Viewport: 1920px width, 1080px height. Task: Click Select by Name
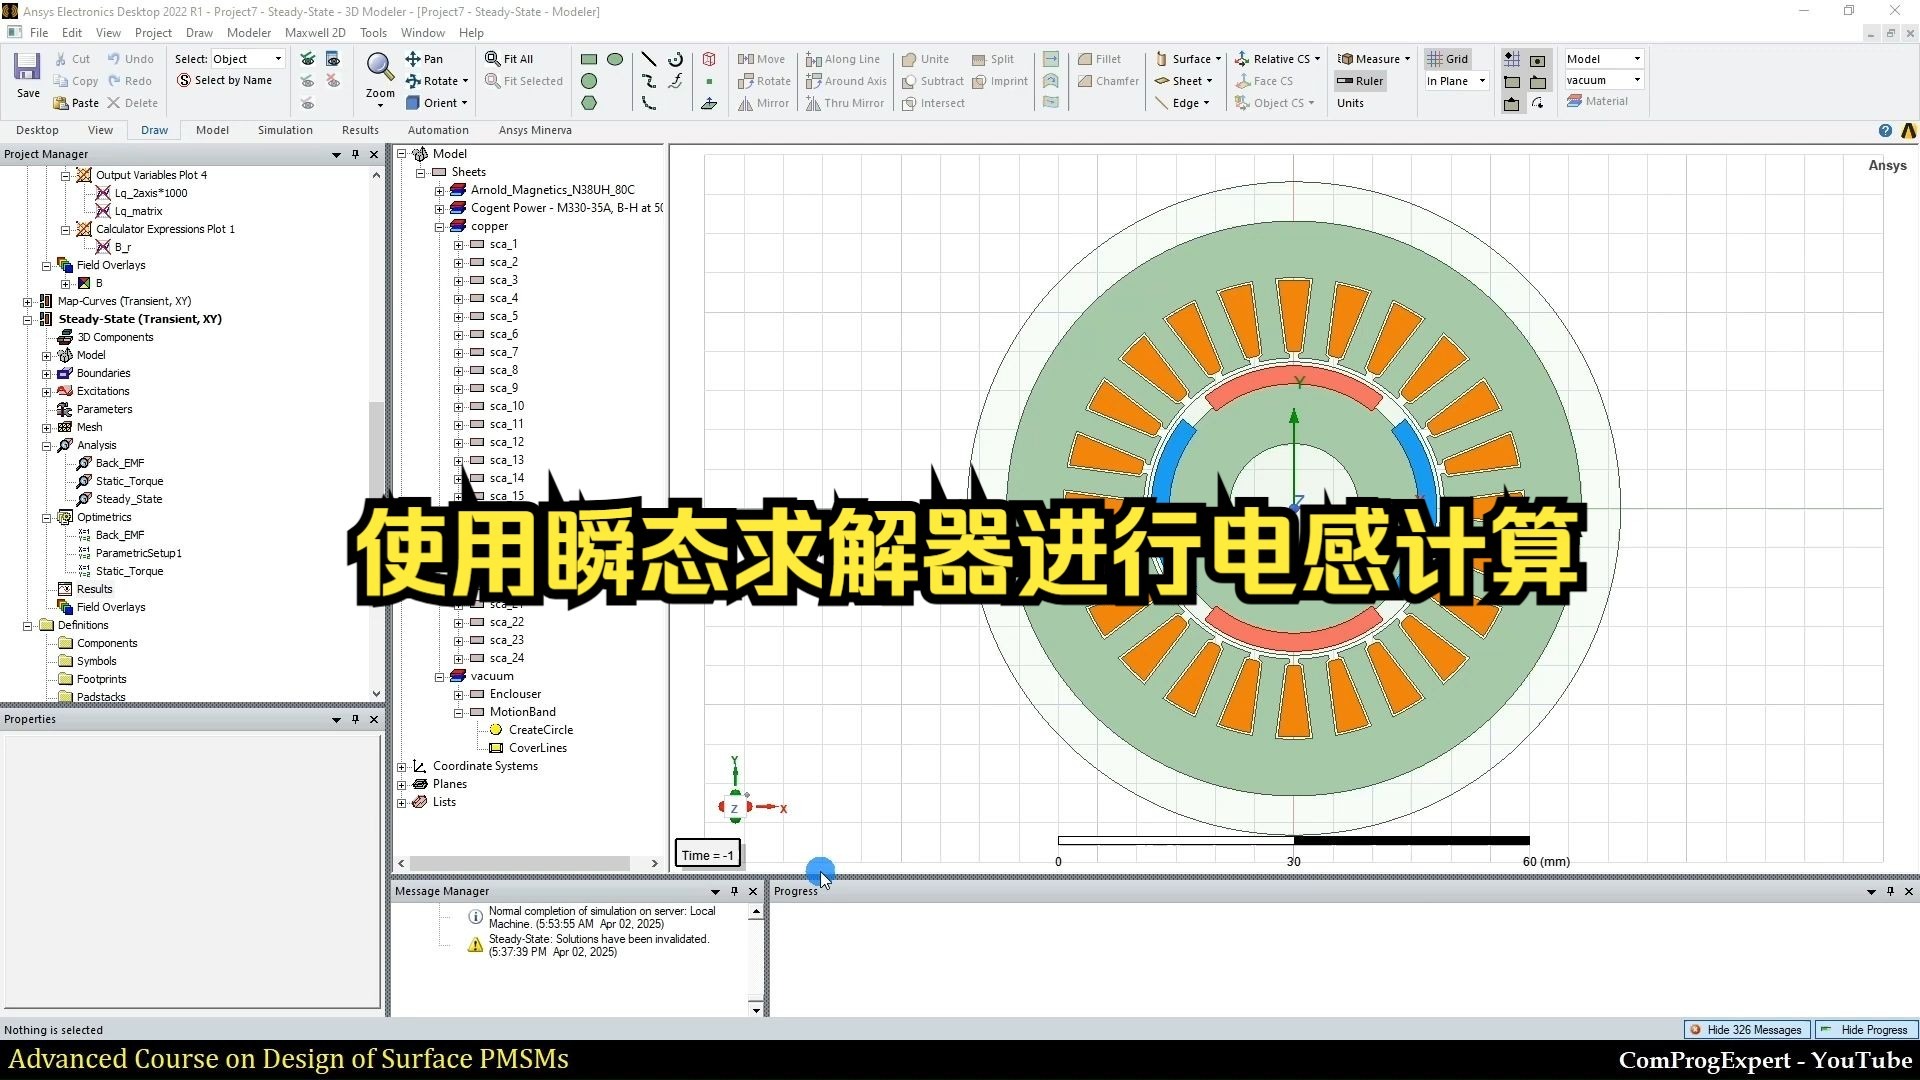[x=224, y=80]
